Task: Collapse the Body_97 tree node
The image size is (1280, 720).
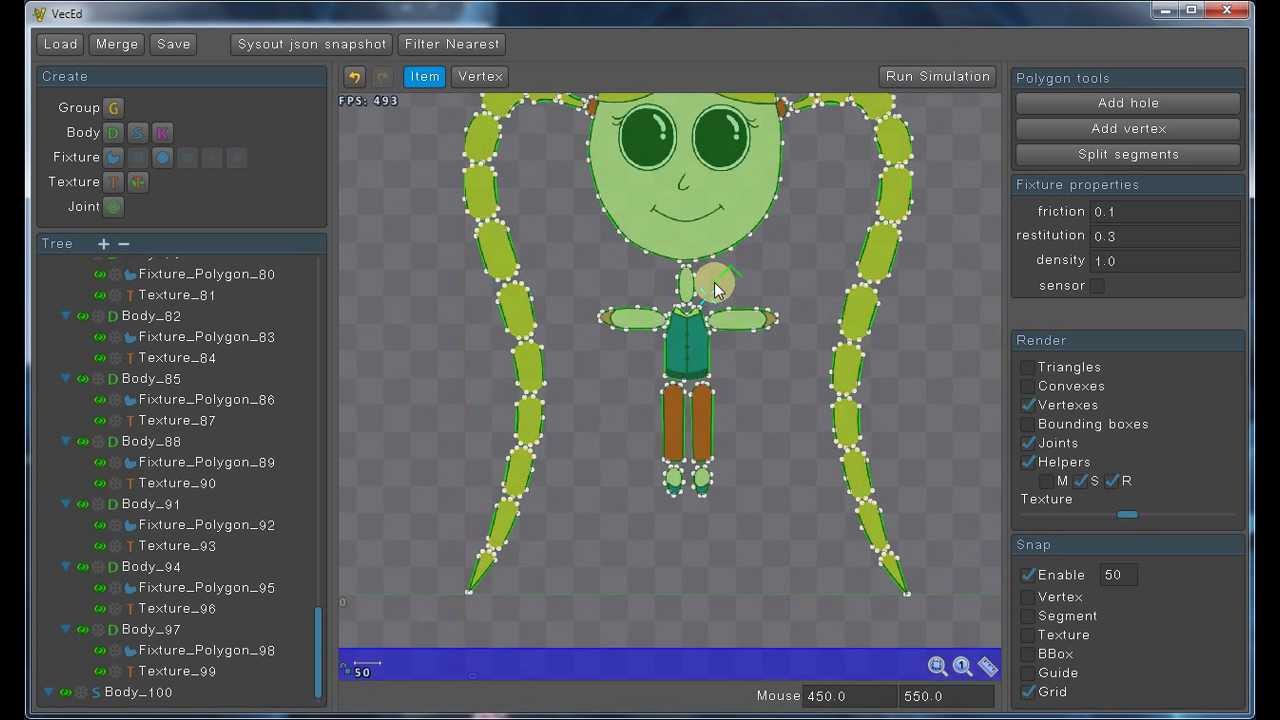Action: [x=66, y=630]
